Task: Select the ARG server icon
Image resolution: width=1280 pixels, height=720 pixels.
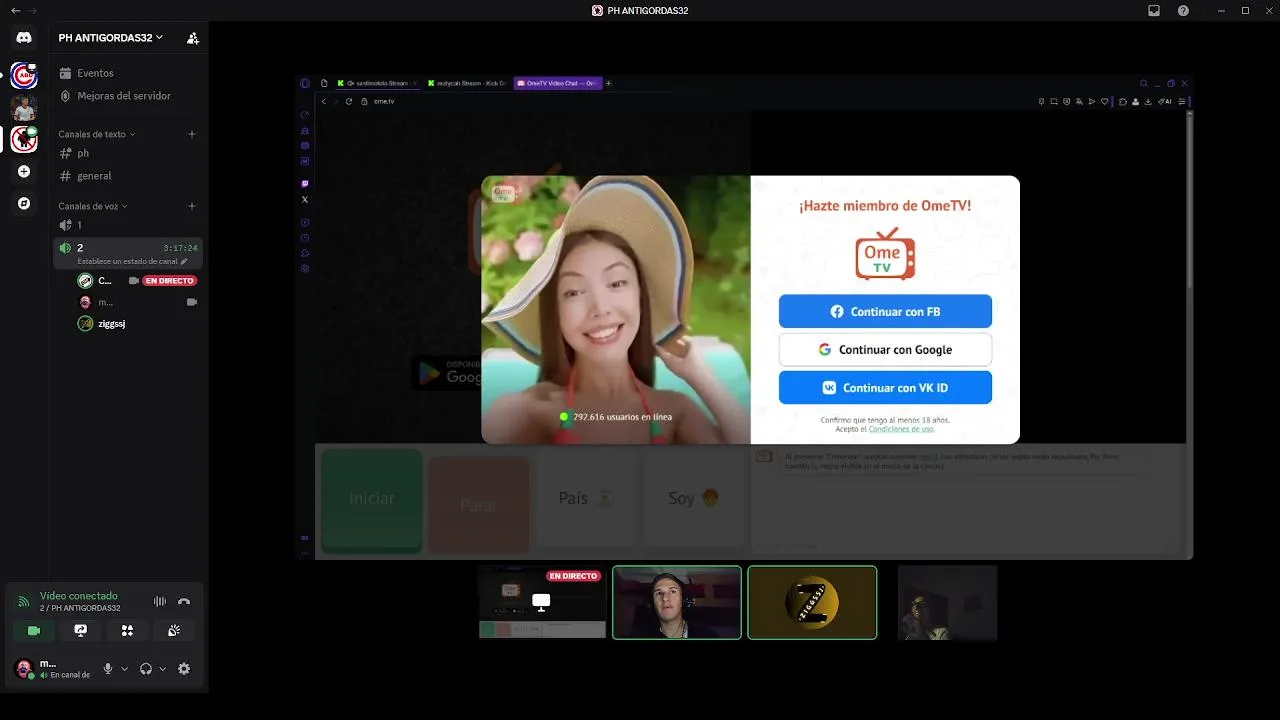Action: click(x=24, y=75)
